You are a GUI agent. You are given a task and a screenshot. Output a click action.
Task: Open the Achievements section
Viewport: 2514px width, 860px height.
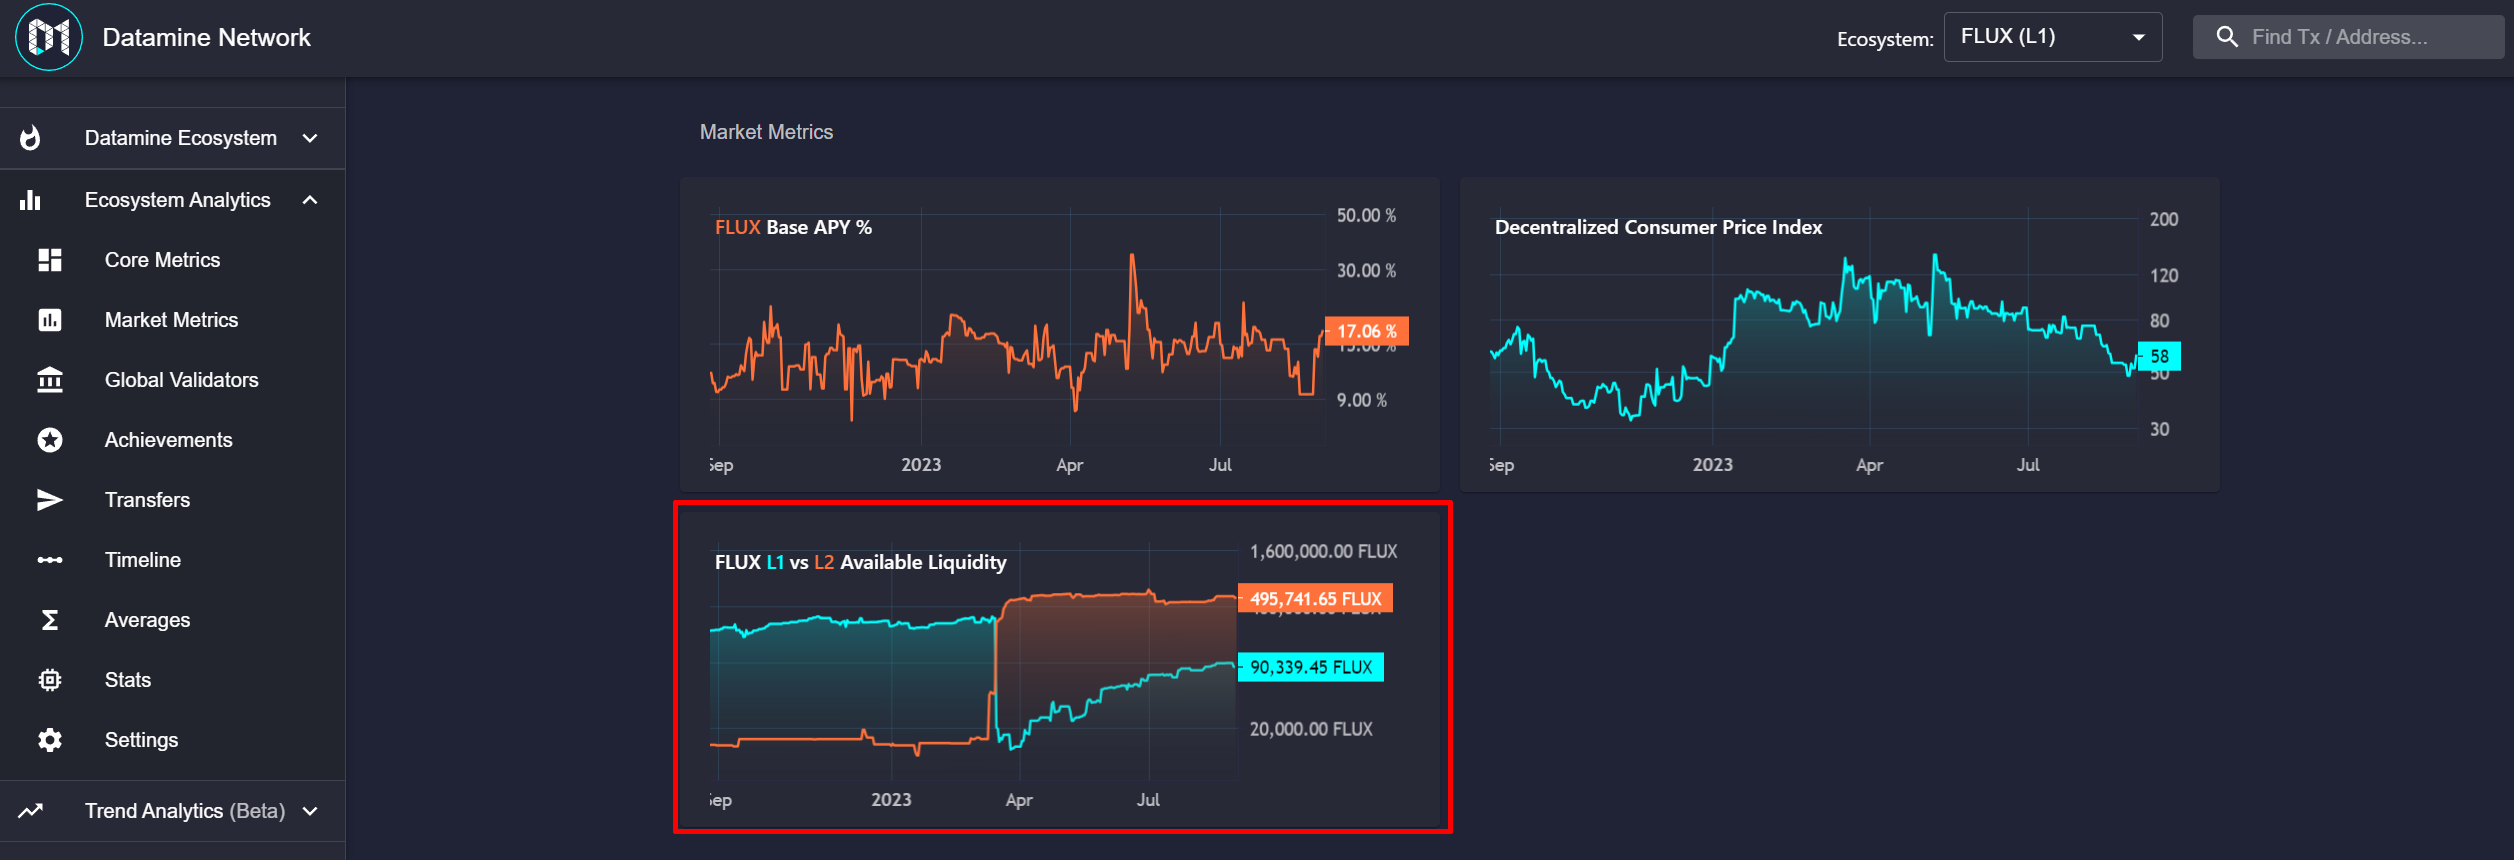[x=168, y=440]
